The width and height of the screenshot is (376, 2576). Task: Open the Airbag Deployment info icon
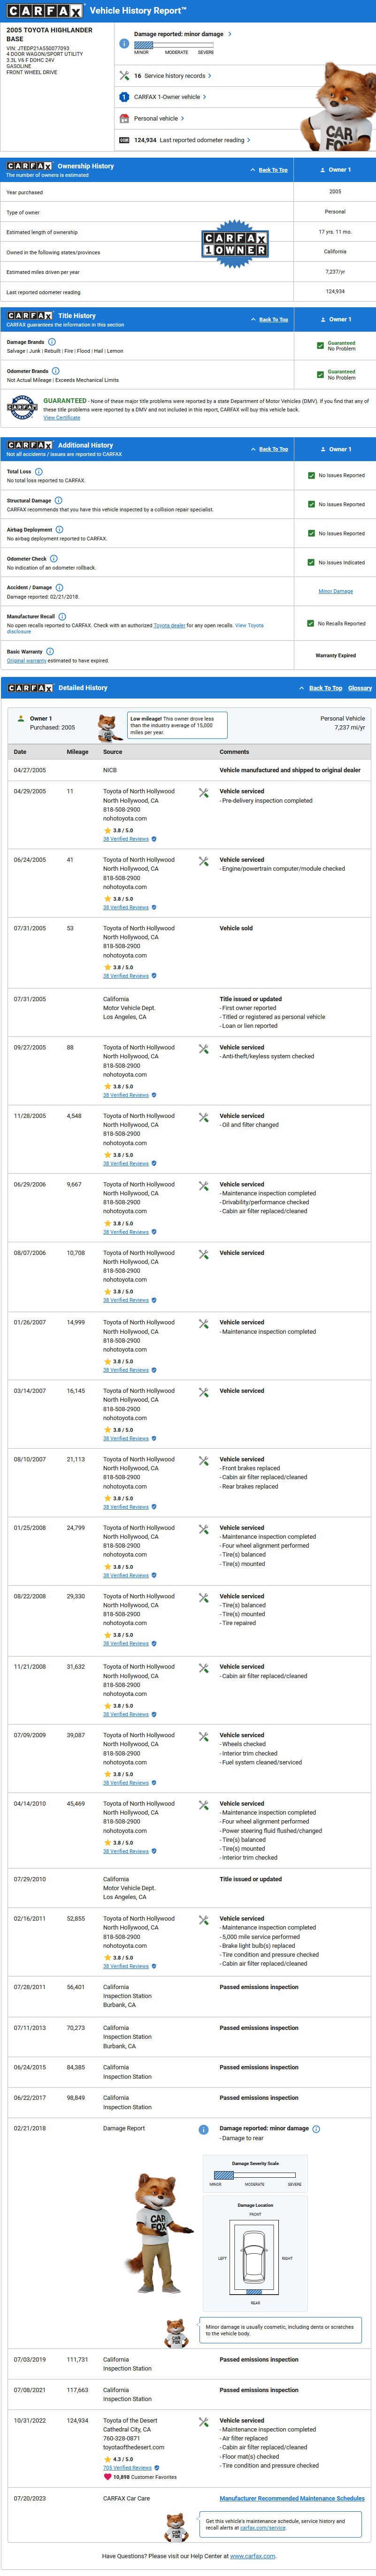(x=59, y=529)
